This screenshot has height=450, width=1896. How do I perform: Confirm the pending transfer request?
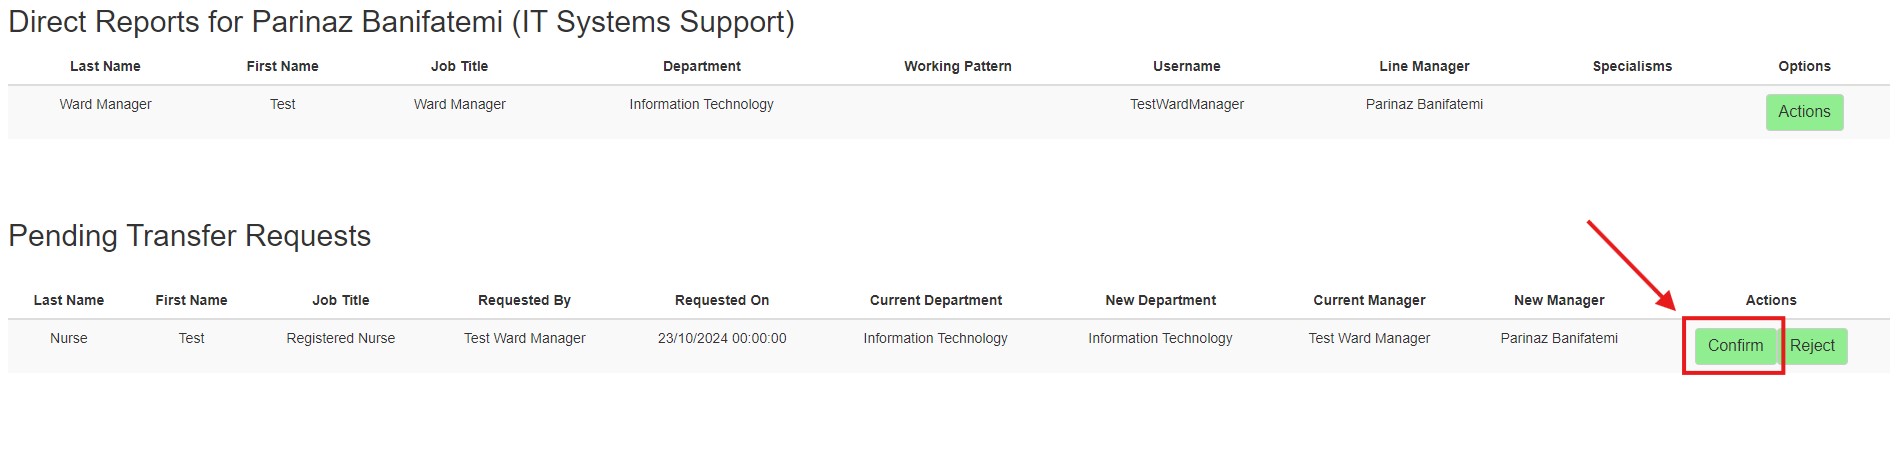pyautogui.click(x=1735, y=346)
